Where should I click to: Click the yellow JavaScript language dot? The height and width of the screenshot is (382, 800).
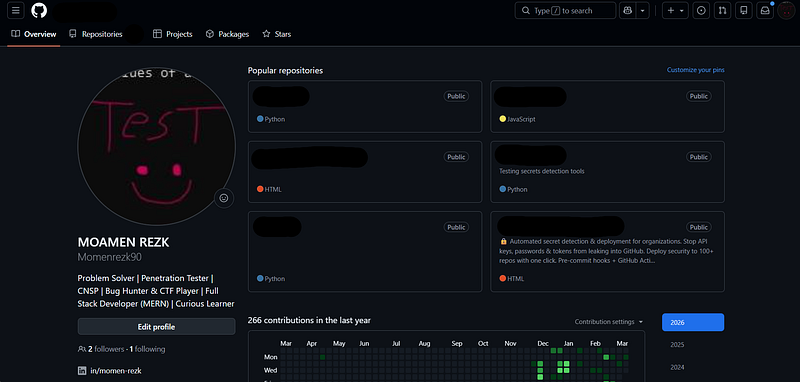503,119
